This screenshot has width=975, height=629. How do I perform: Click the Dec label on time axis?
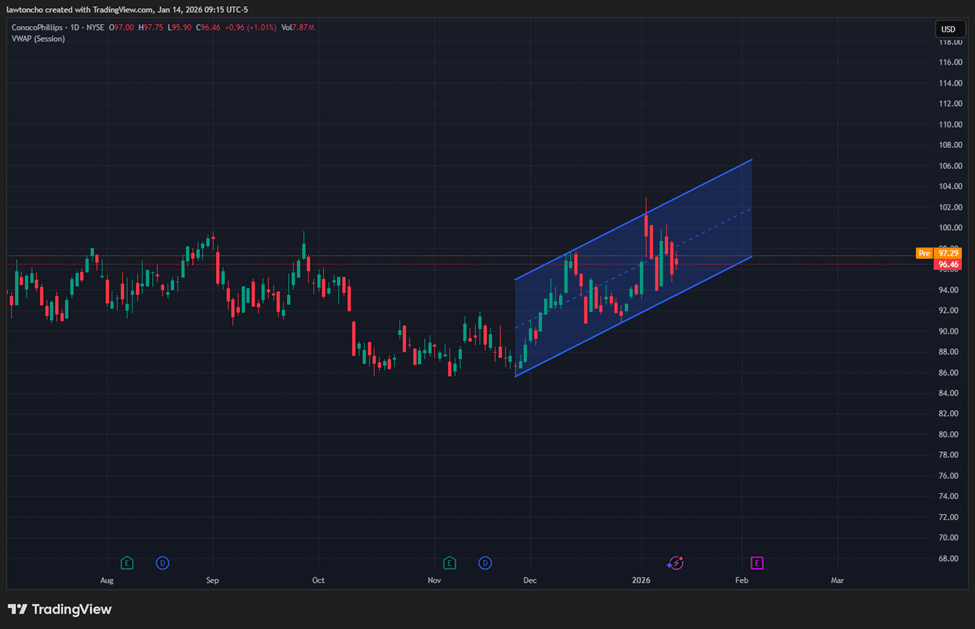pyautogui.click(x=530, y=580)
